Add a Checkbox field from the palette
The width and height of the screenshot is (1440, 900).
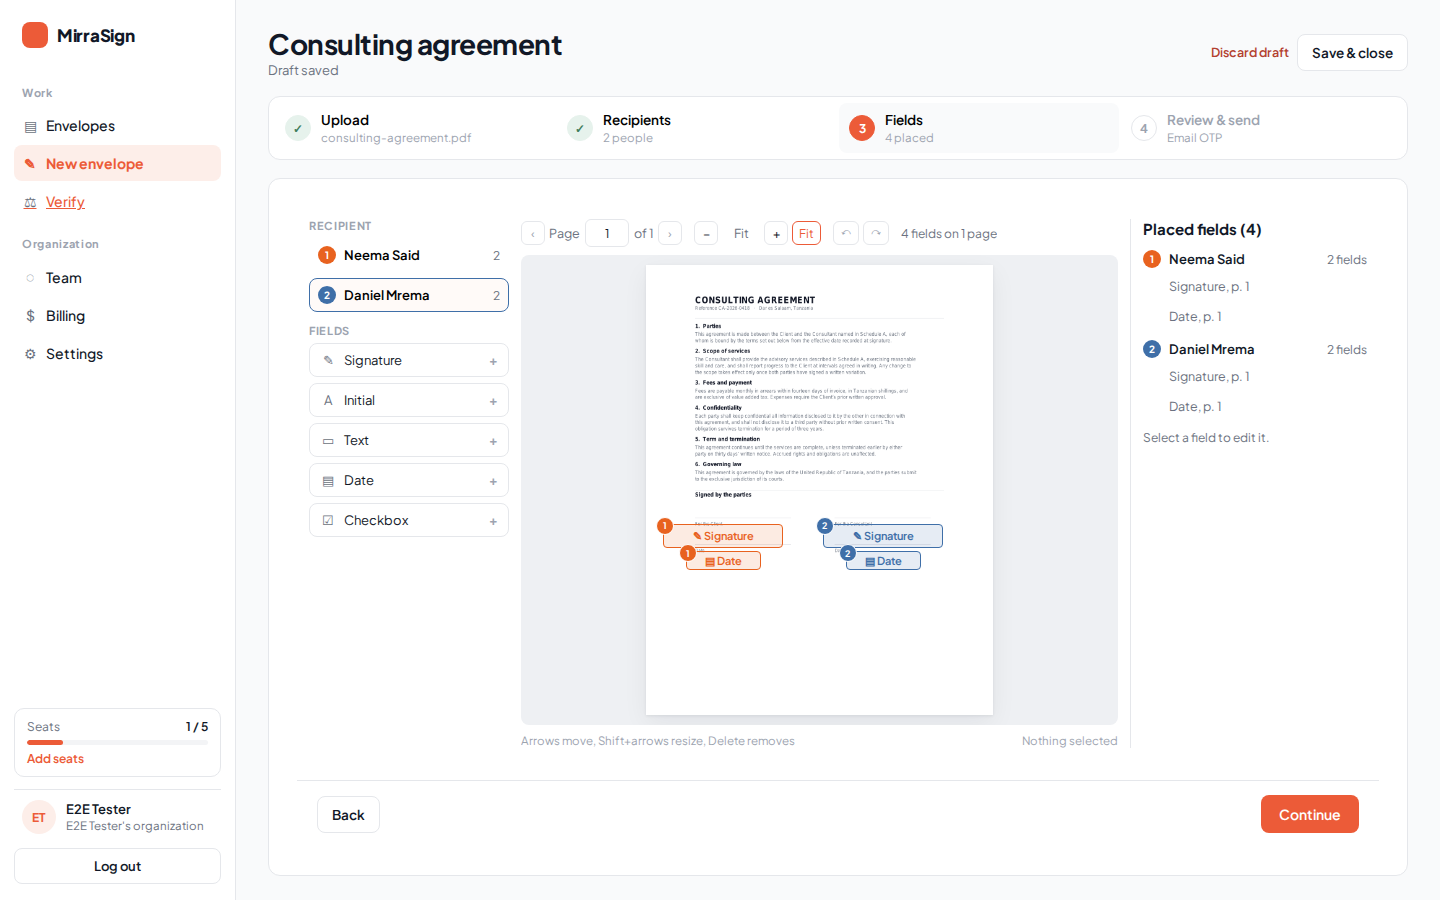coord(409,520)
